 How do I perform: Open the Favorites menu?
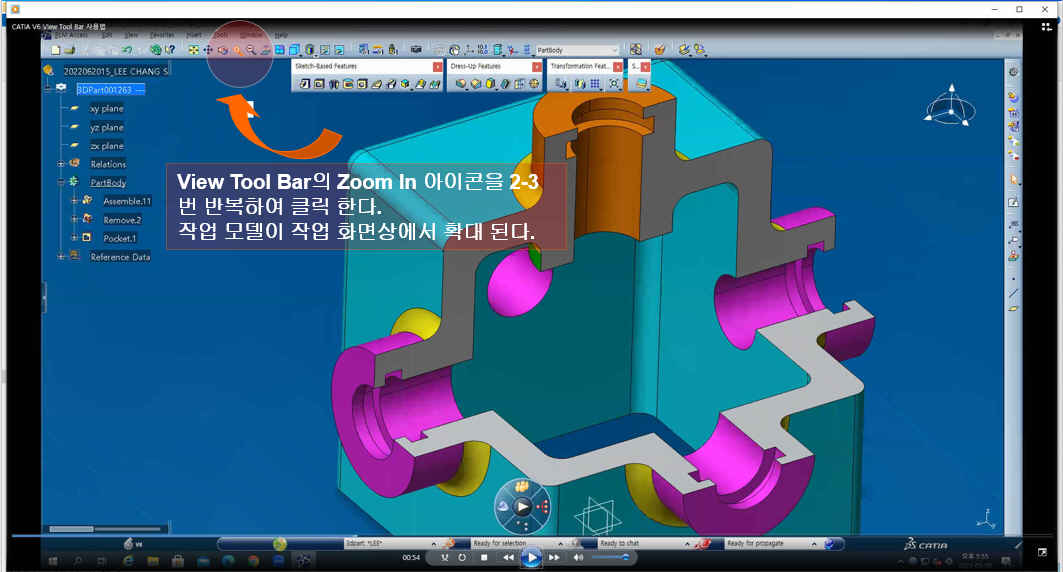coord(161,35)
